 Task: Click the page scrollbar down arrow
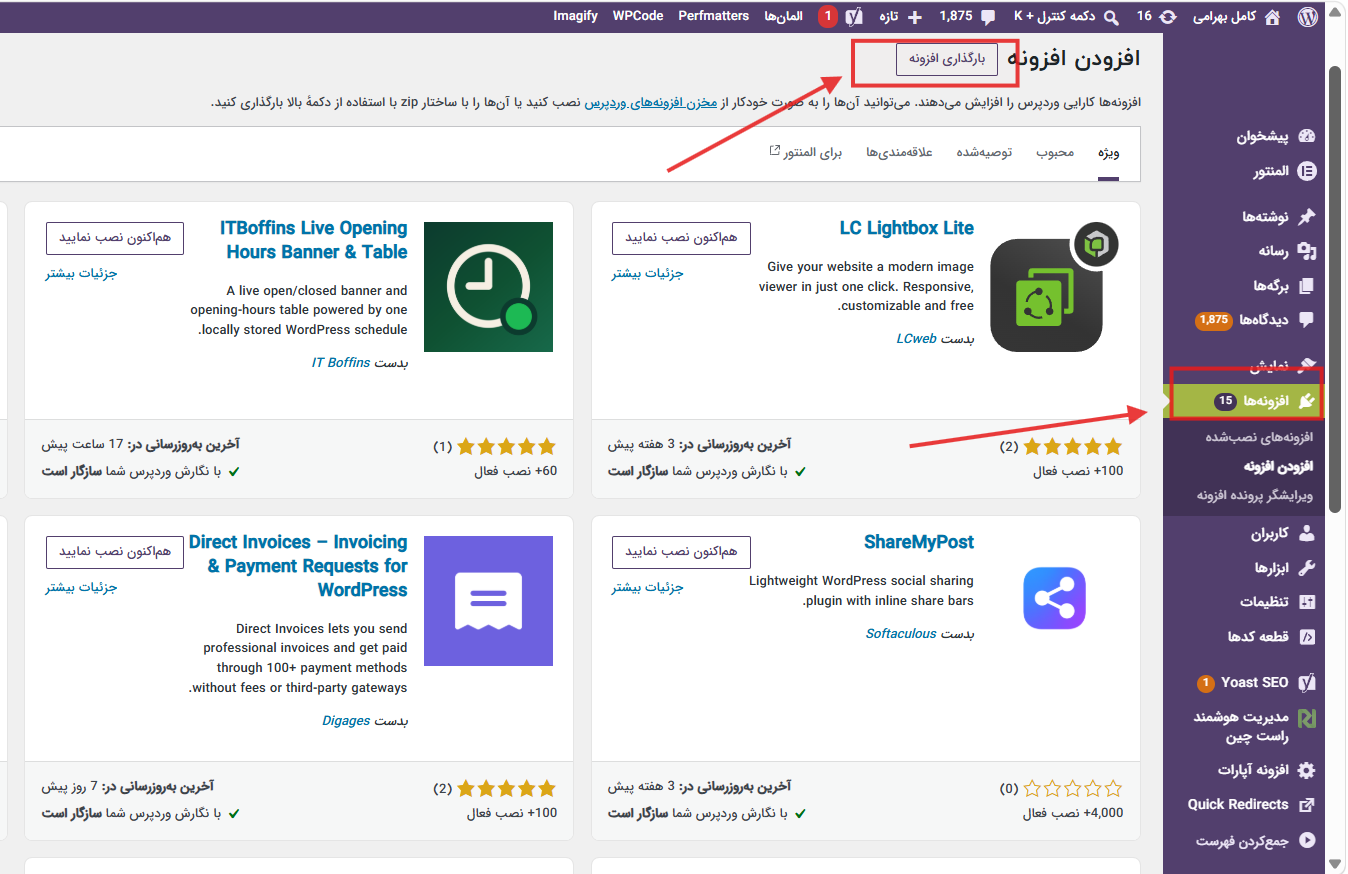pyautogui.click(x=1335, y=864)
